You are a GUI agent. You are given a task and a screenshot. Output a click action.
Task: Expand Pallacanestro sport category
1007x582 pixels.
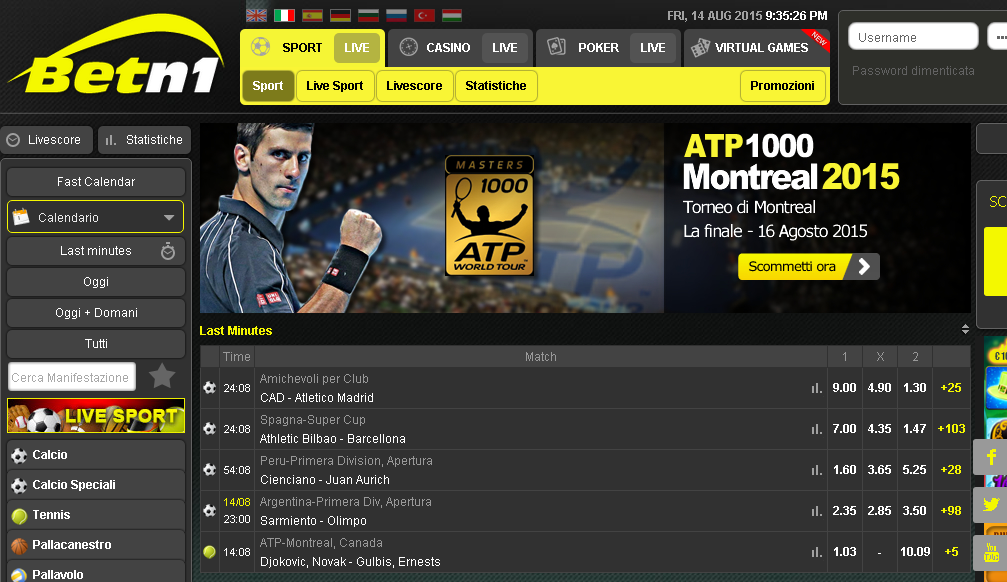[96, 545]
